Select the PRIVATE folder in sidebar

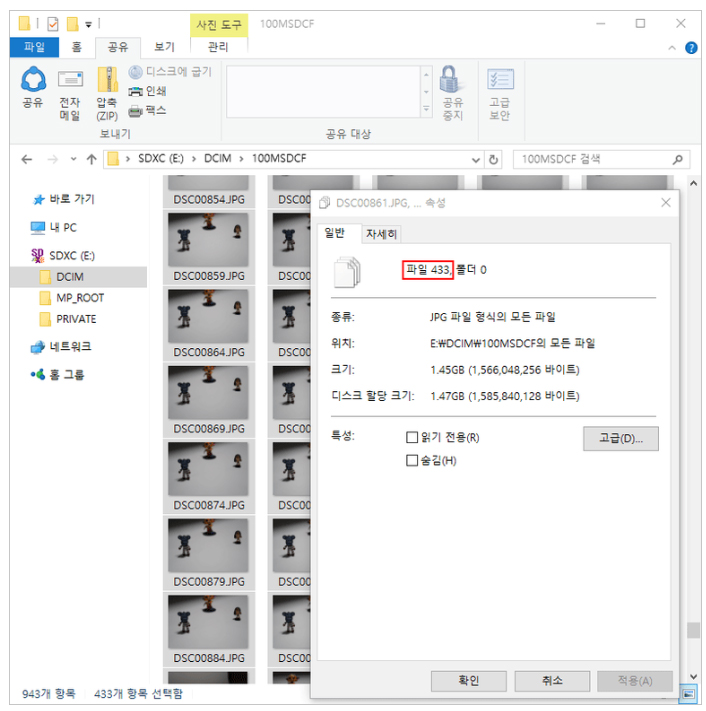pos(68,319)
